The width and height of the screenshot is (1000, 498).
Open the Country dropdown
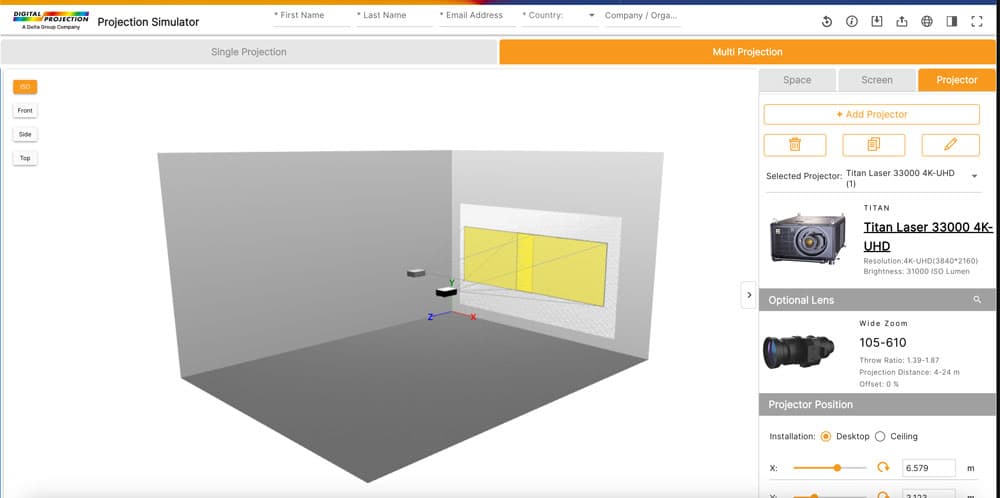point(591,16)
